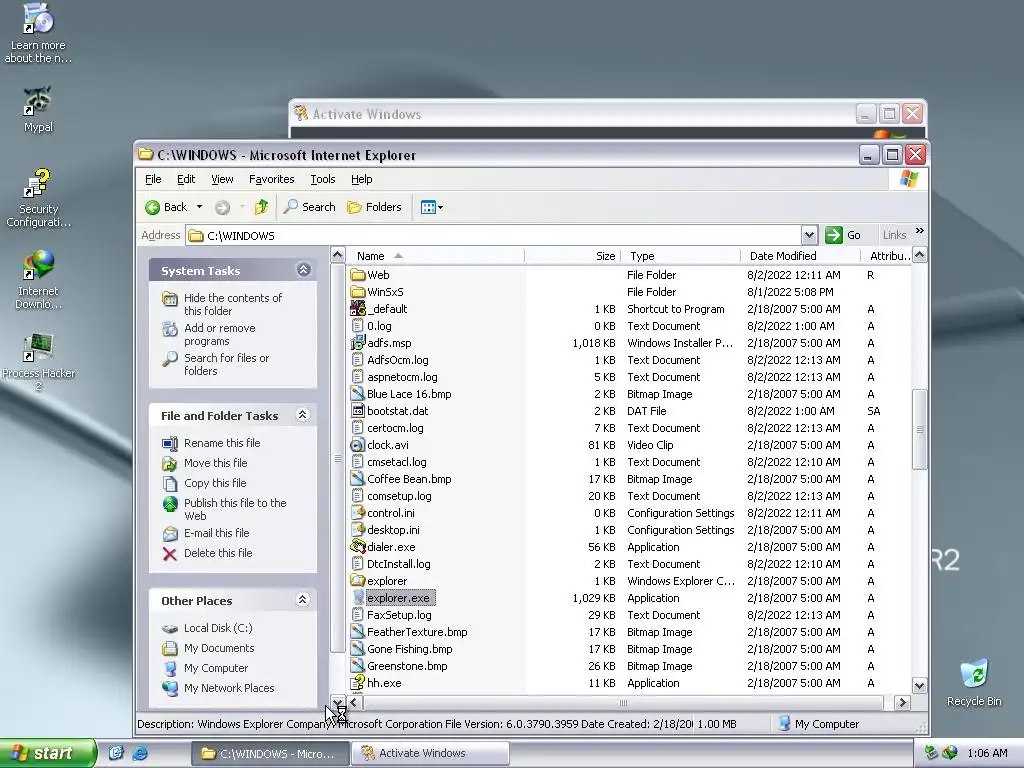This screenshot has width=1024, height=768.
Task: Click the file list vertical scrollbar thumb
Action: coord(920,429)
